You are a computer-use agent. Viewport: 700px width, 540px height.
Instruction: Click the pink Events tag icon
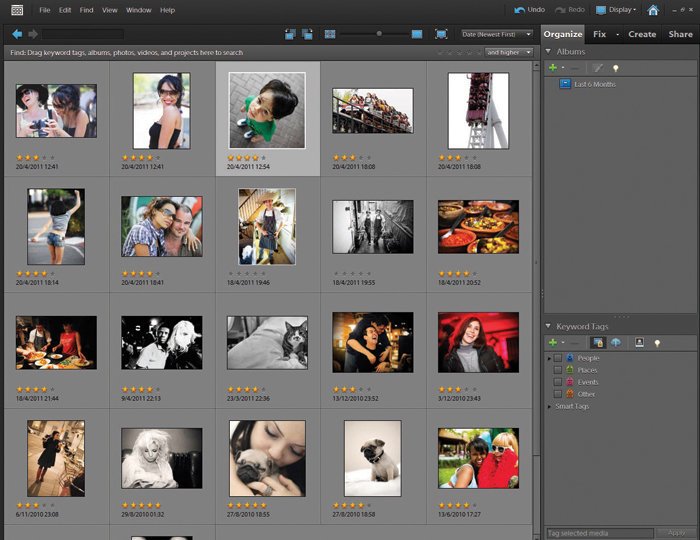pos(570,382)
